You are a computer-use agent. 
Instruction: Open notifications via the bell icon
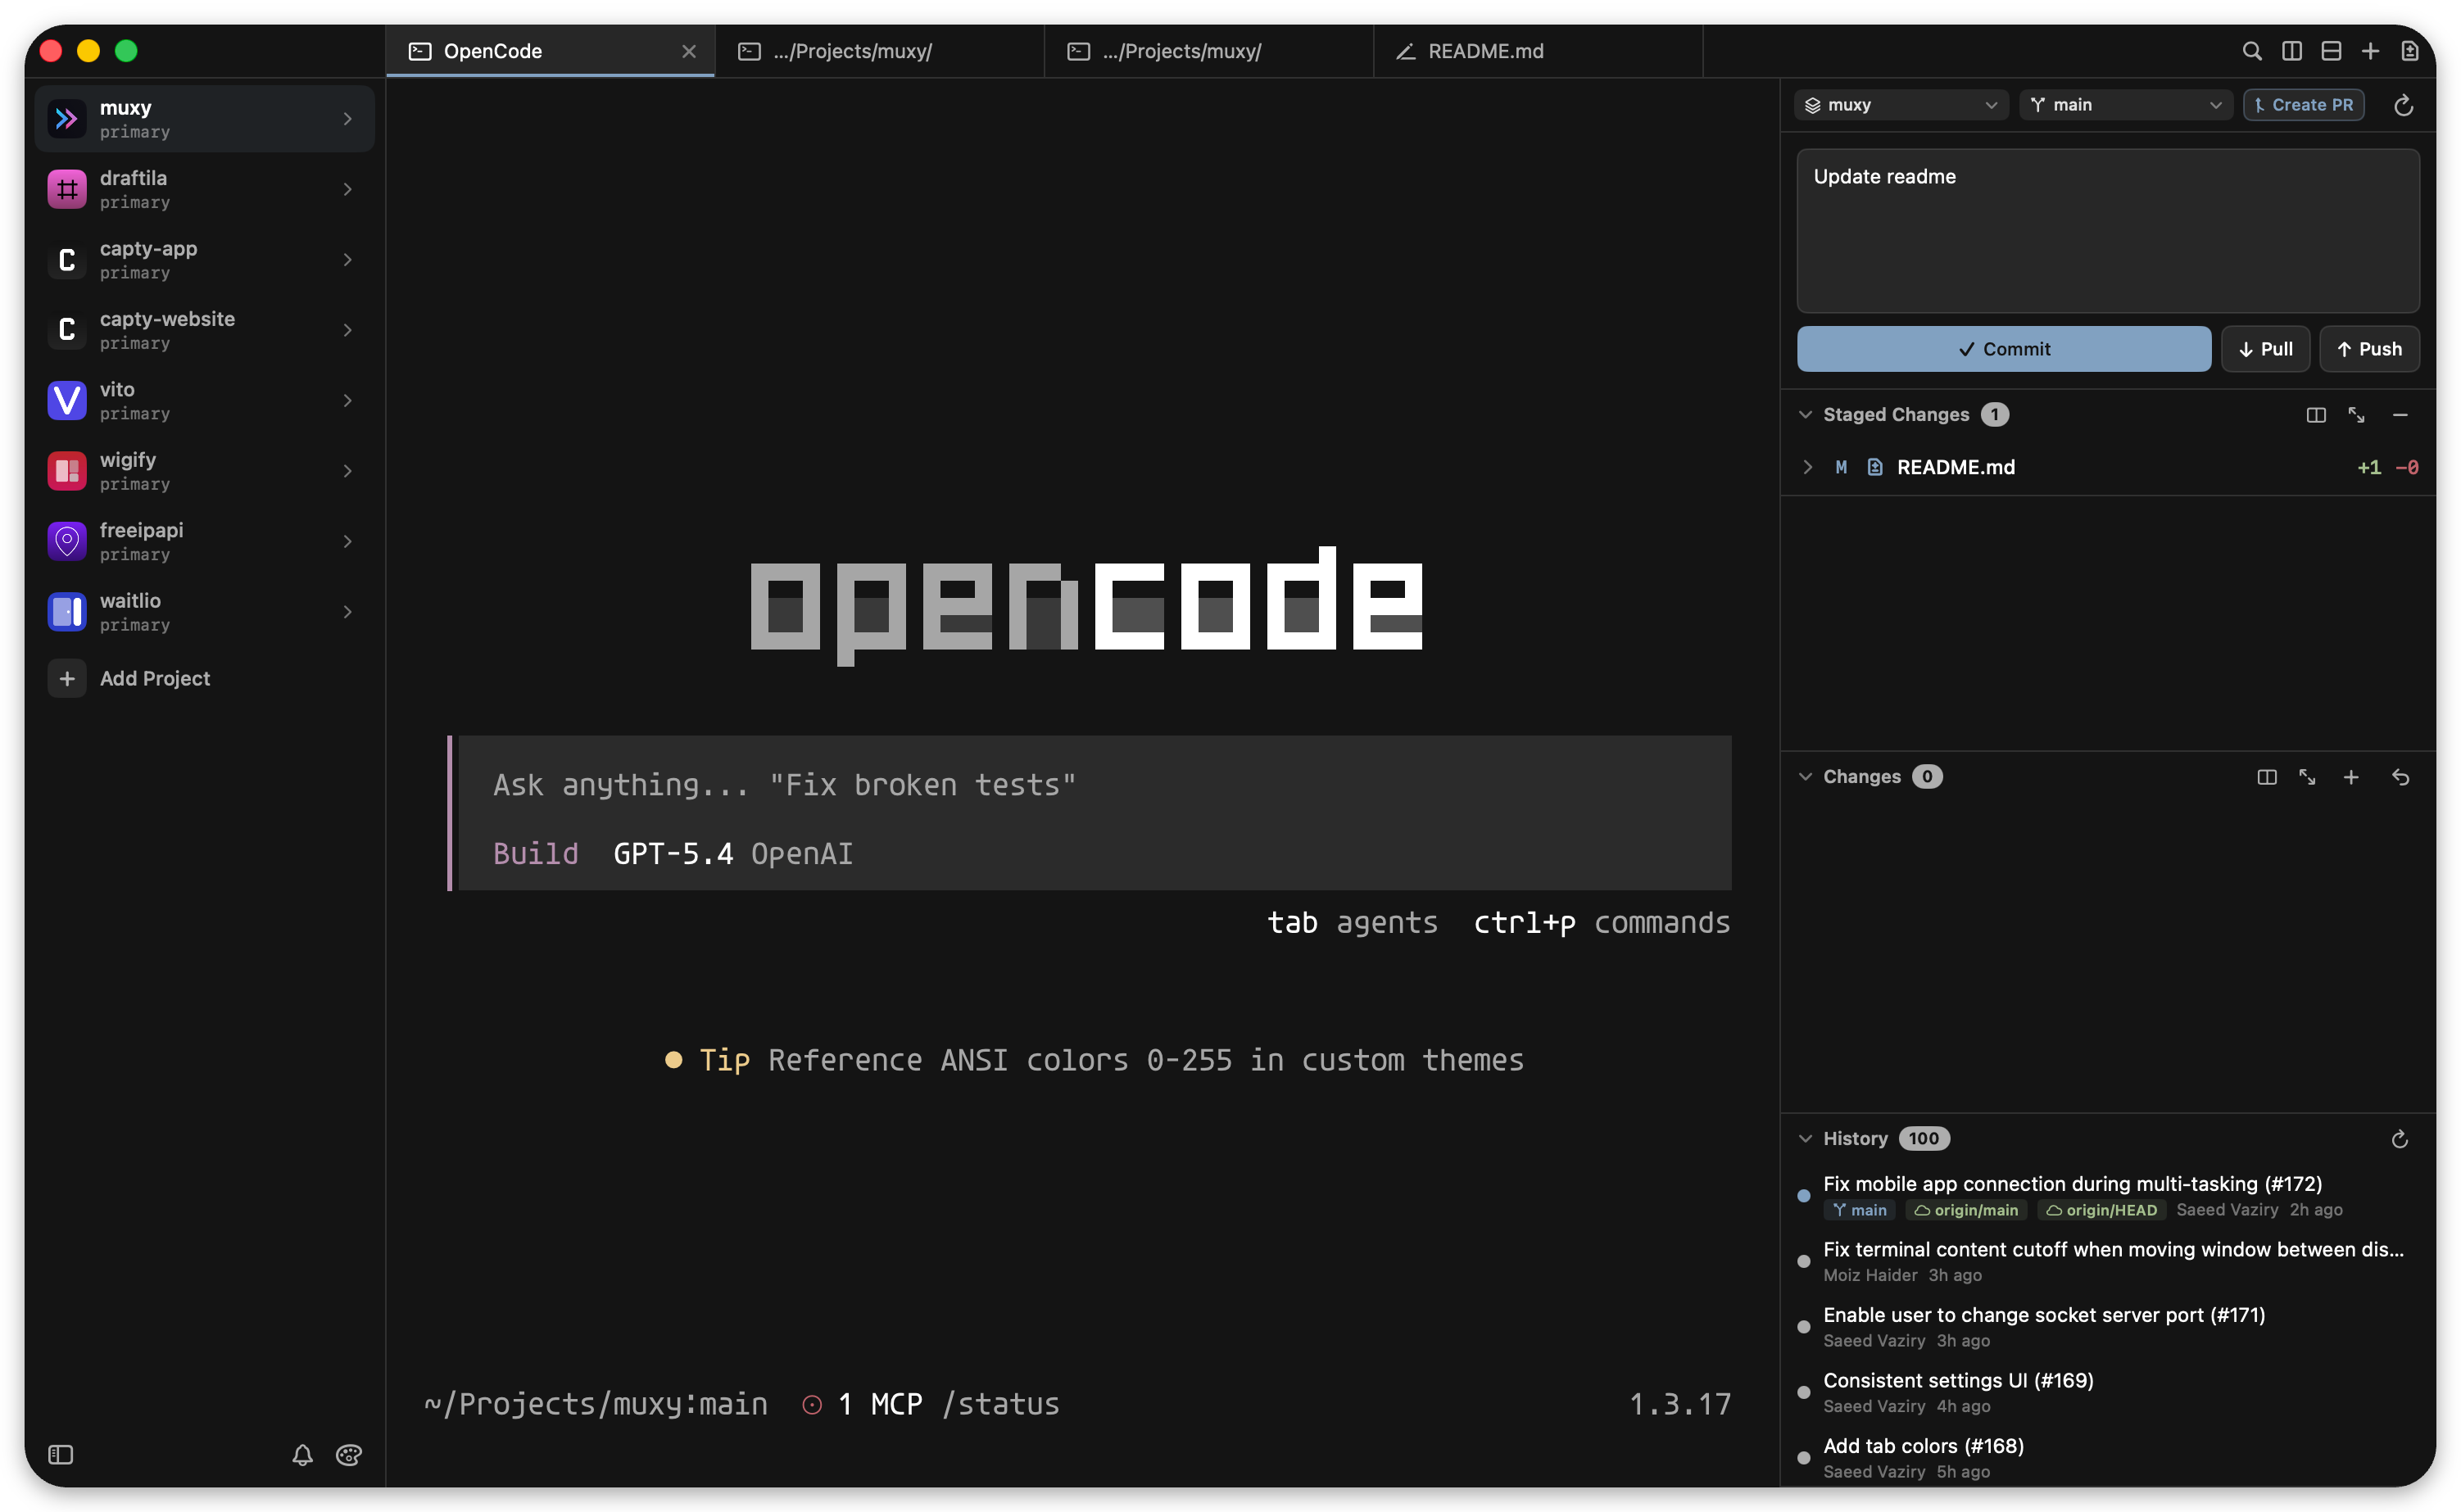click(302, 1454)
